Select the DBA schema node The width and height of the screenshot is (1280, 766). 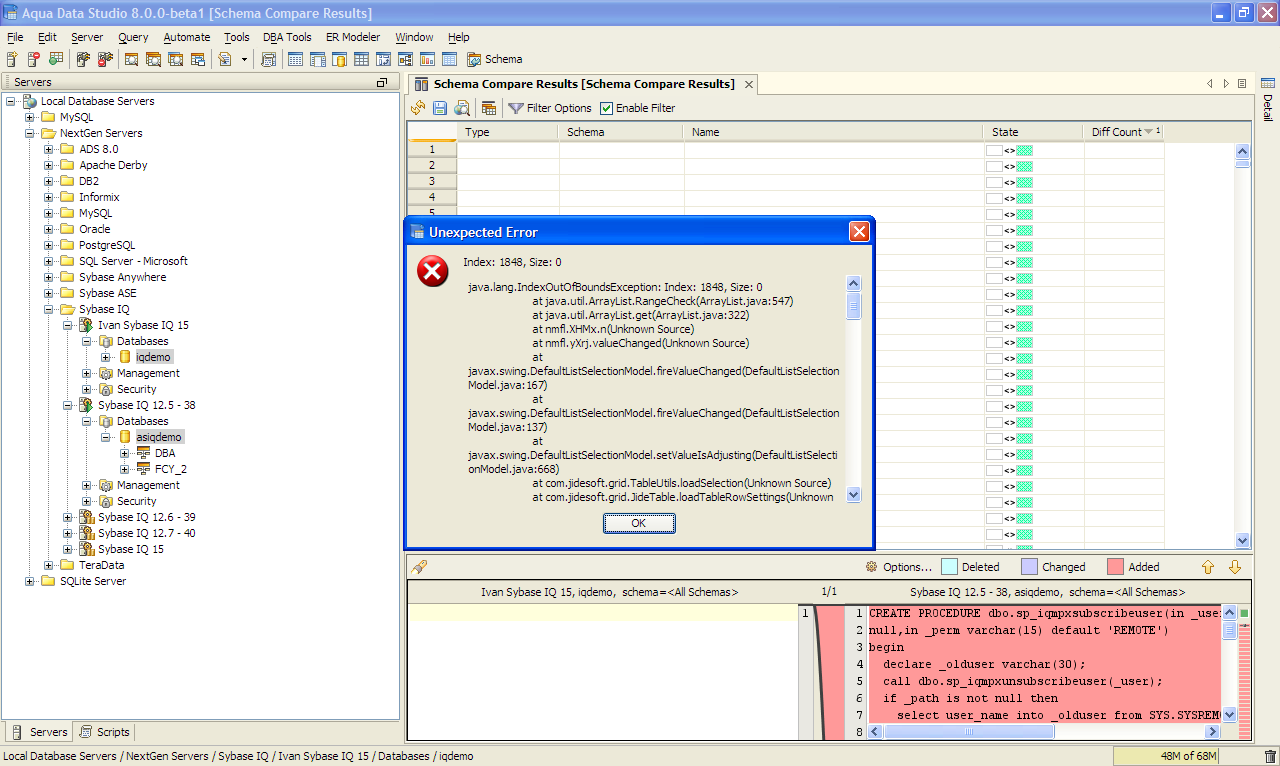tap(165, 453)
